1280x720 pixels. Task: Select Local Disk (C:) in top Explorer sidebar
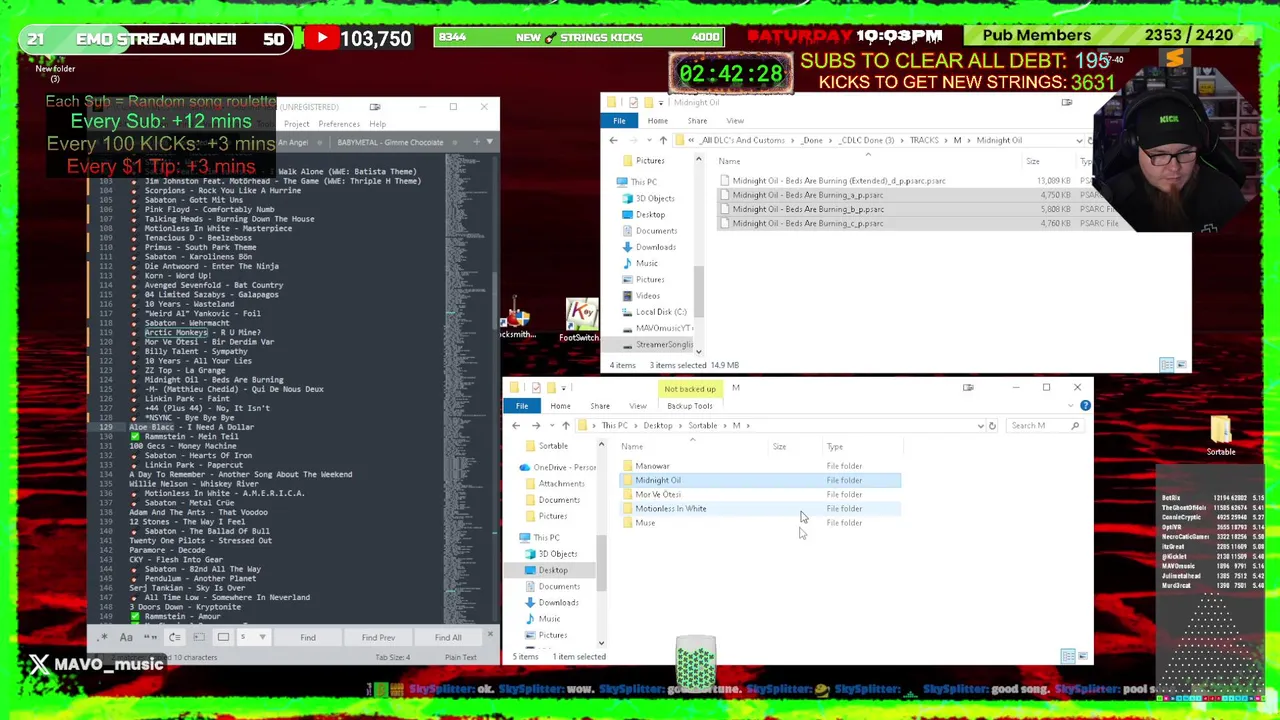tap(660, 312)
